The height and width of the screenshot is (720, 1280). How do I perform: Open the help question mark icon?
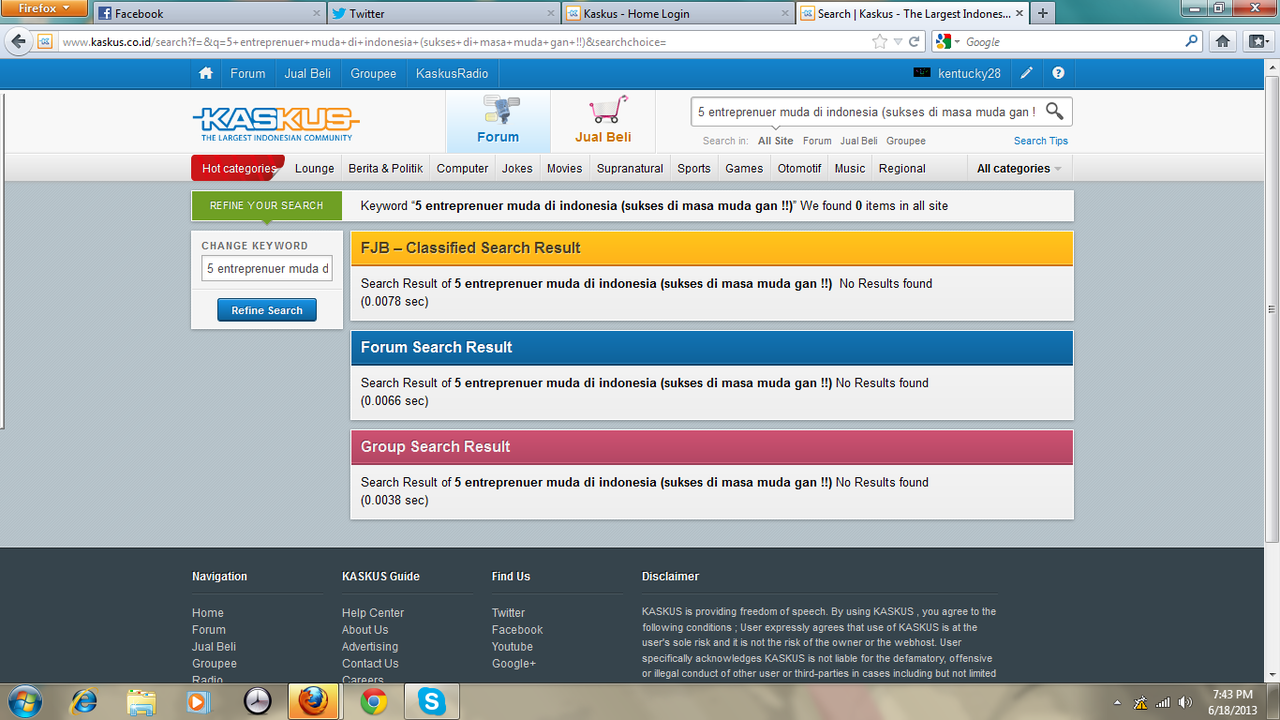coord(1058,73)
